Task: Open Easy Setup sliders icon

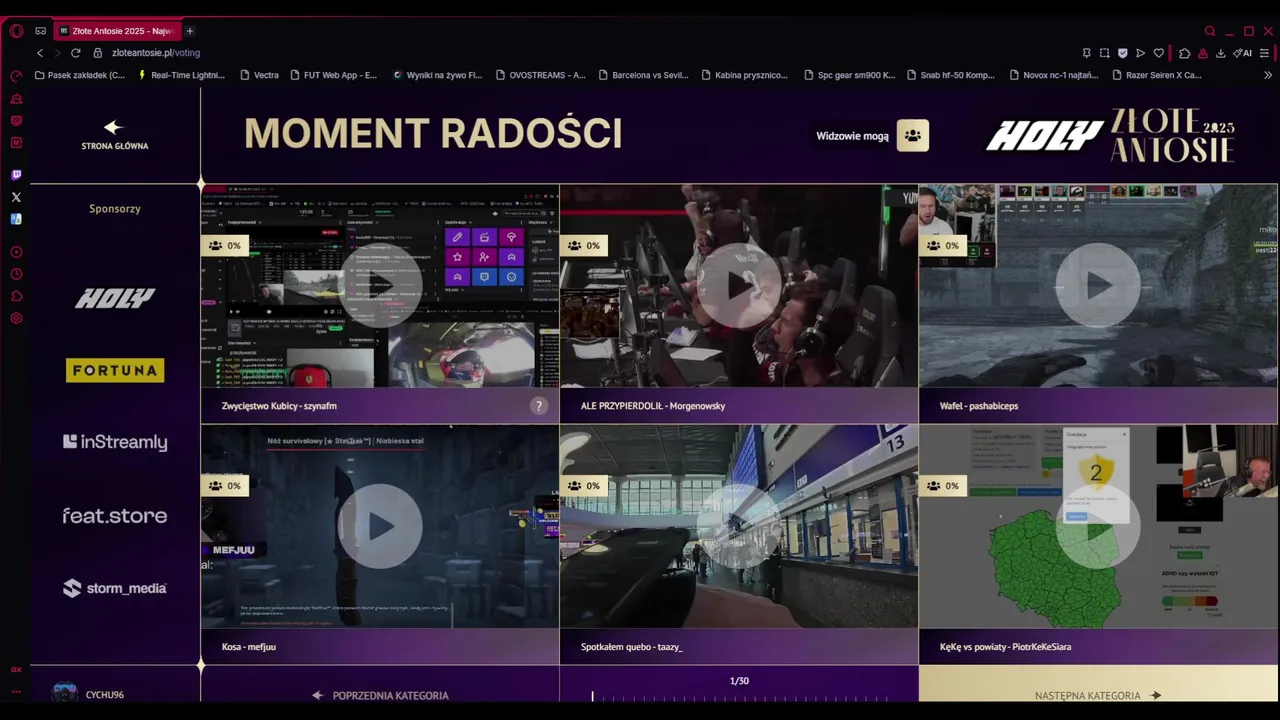Action: (x=1265, y=53)
